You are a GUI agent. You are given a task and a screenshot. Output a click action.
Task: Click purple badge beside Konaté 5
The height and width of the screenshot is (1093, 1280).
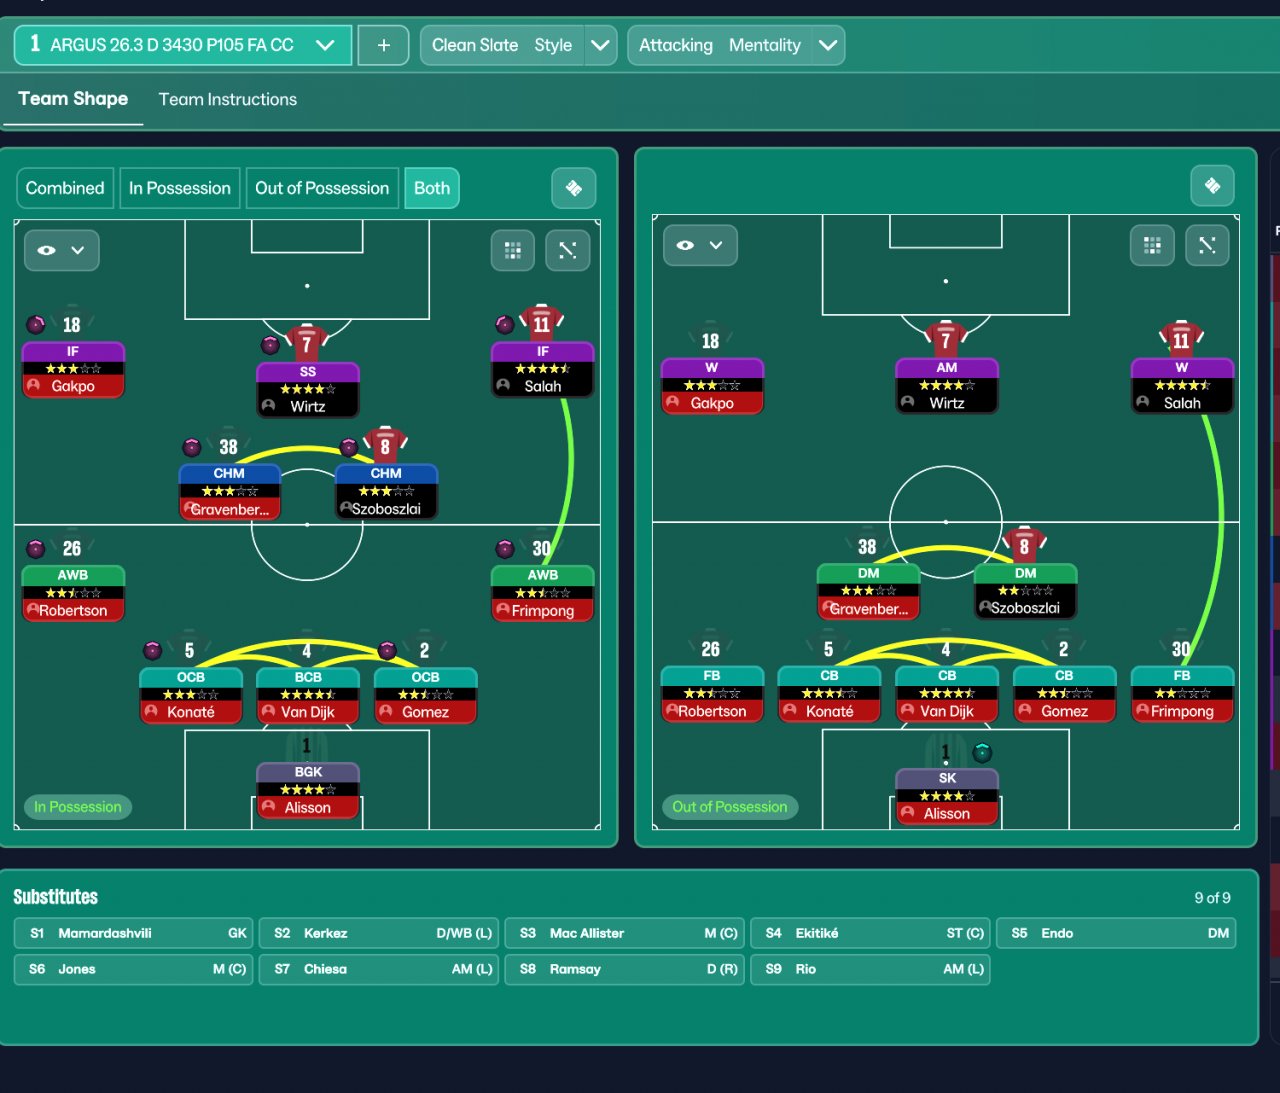(x=153, y=650)
